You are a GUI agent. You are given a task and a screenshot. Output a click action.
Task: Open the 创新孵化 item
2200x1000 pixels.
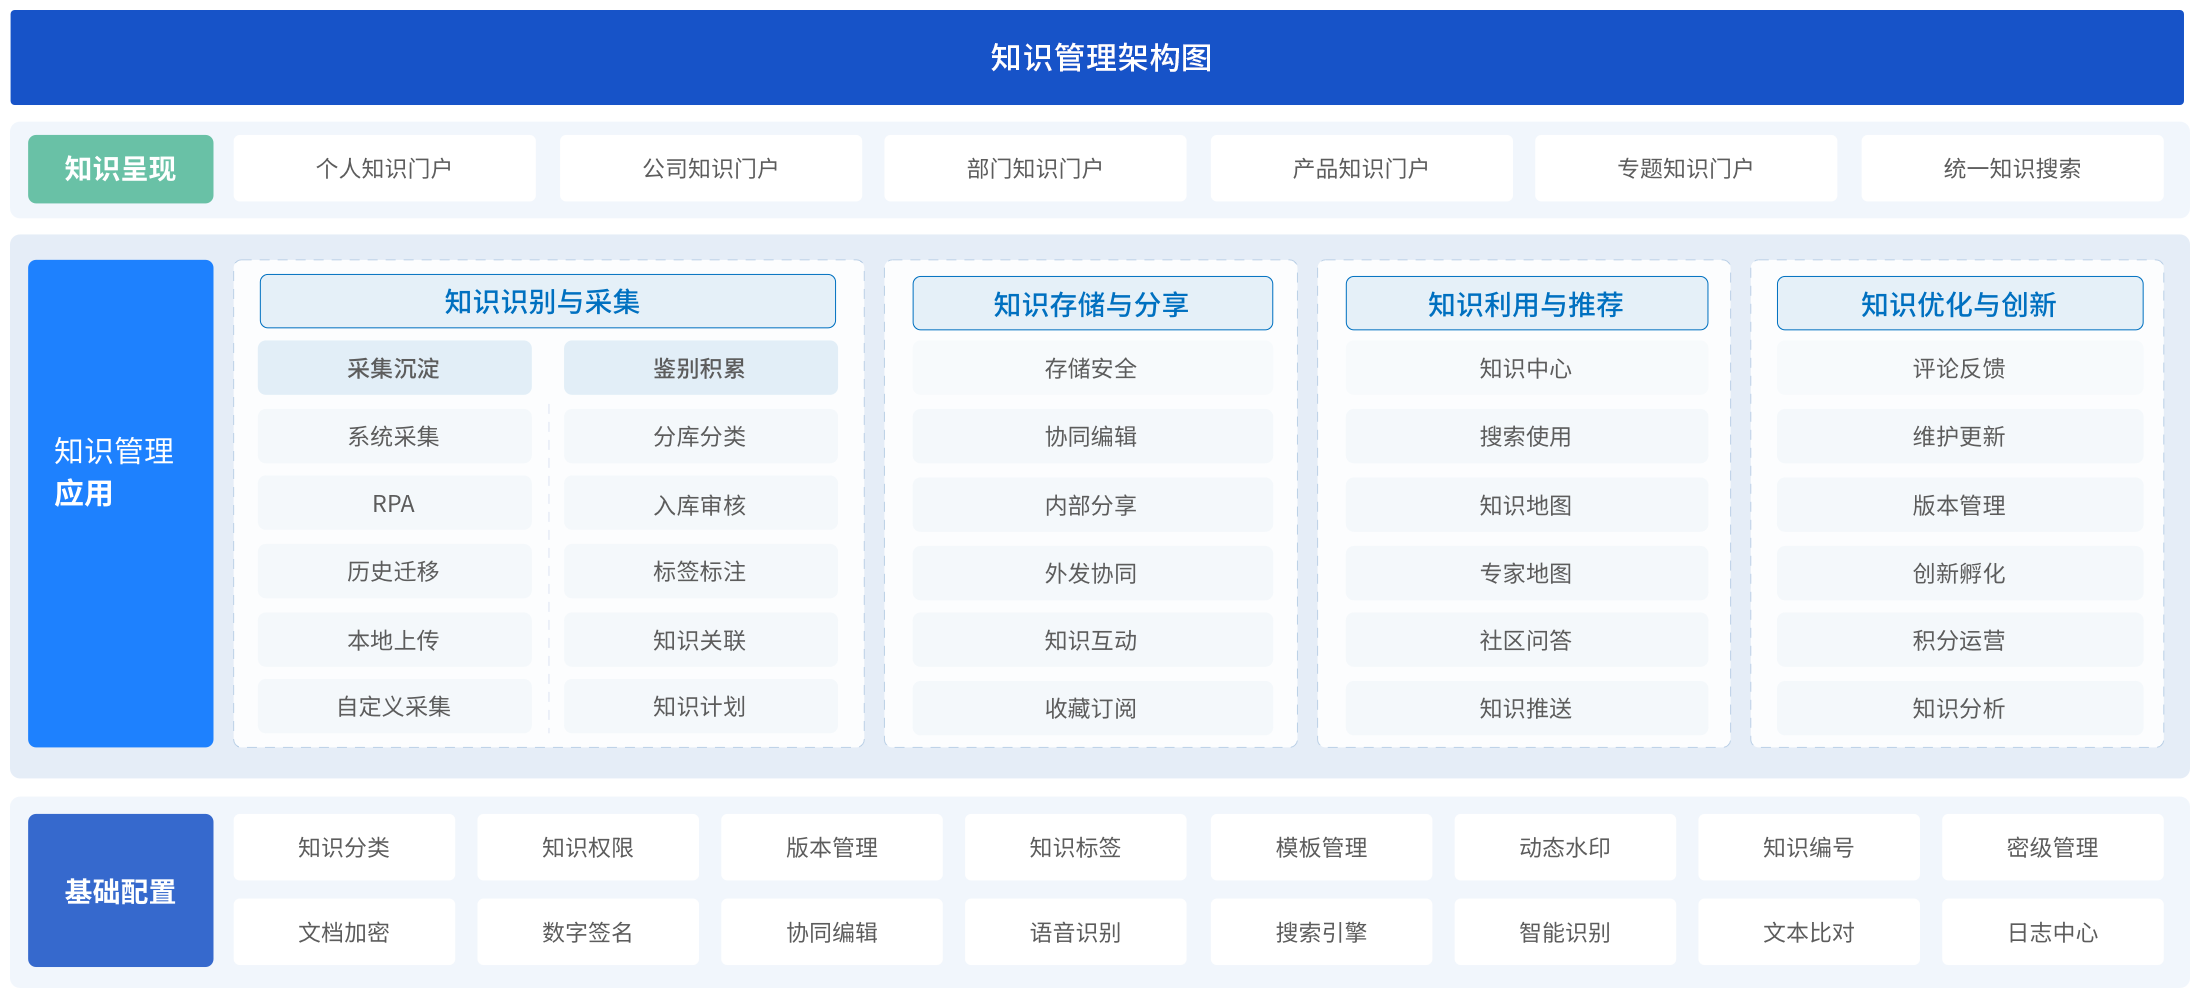point(1959,573)
